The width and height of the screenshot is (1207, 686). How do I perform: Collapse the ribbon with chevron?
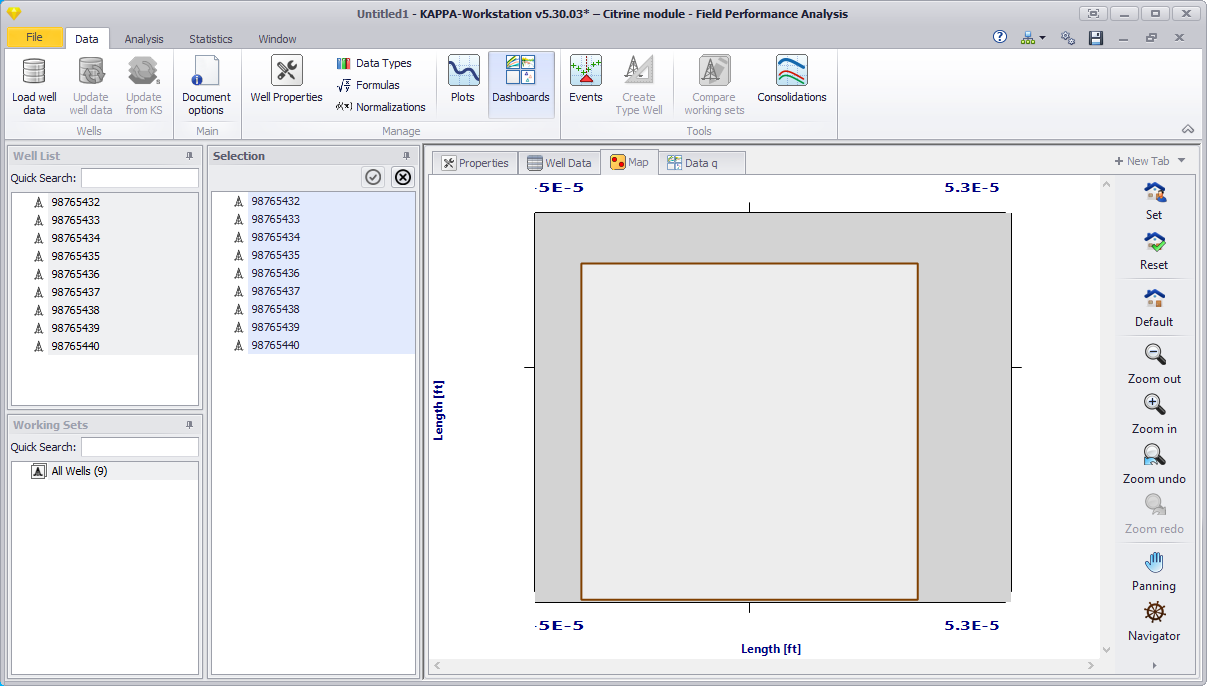pos(1188,129)
